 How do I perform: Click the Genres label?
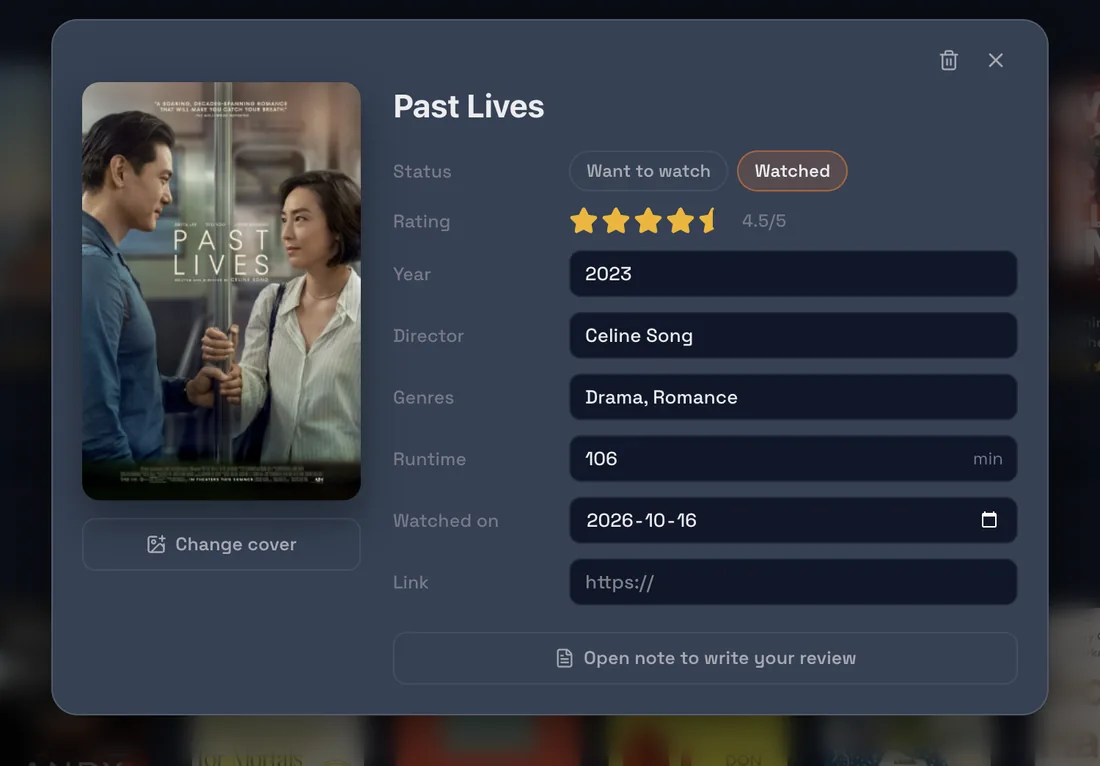point(424,398)
